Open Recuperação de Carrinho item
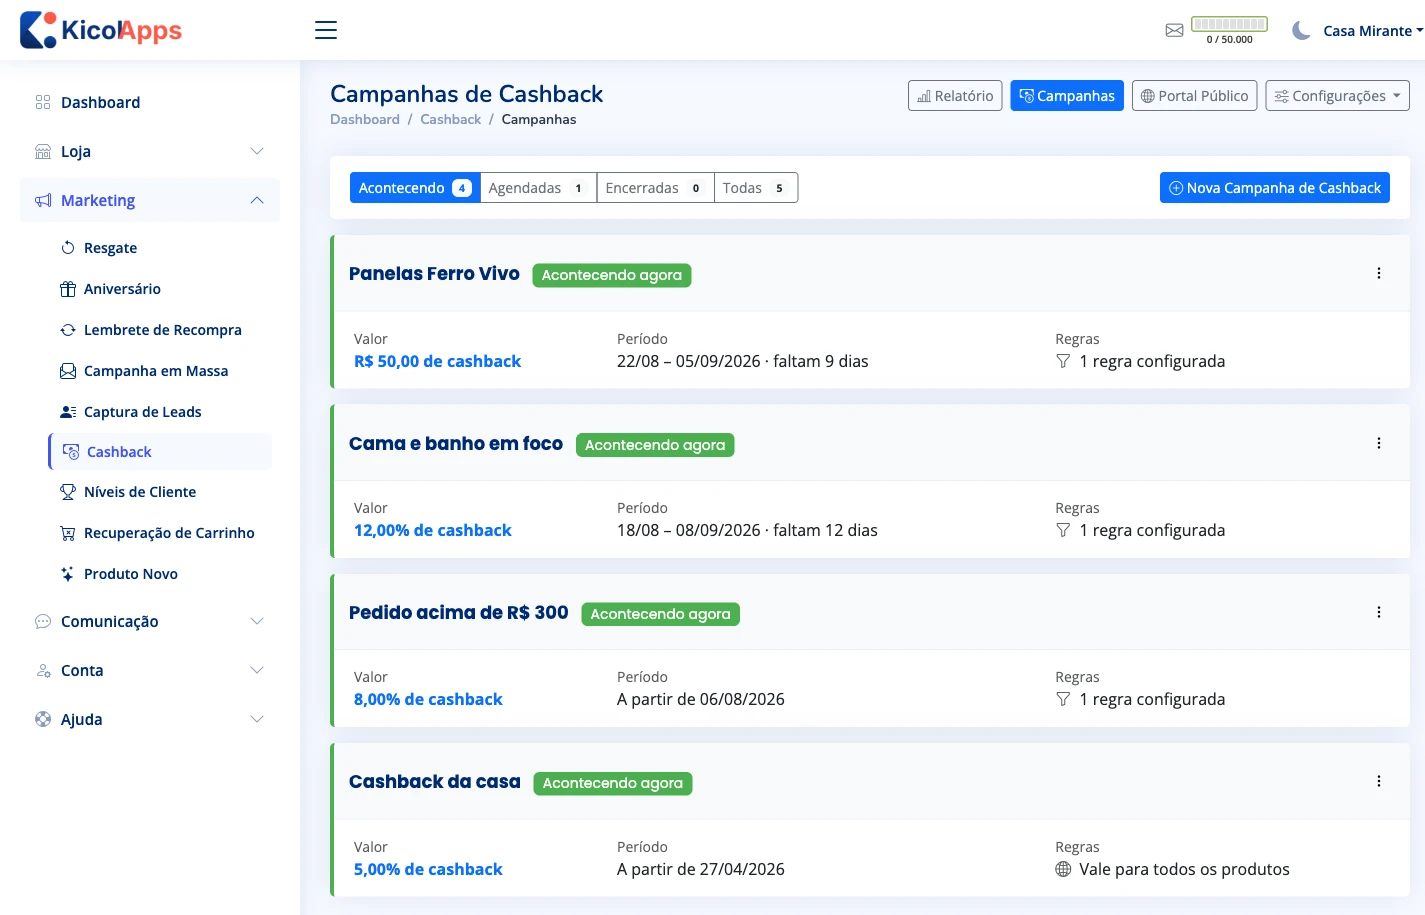Viewport: 1425px width, 915px height. coord(160,533)
